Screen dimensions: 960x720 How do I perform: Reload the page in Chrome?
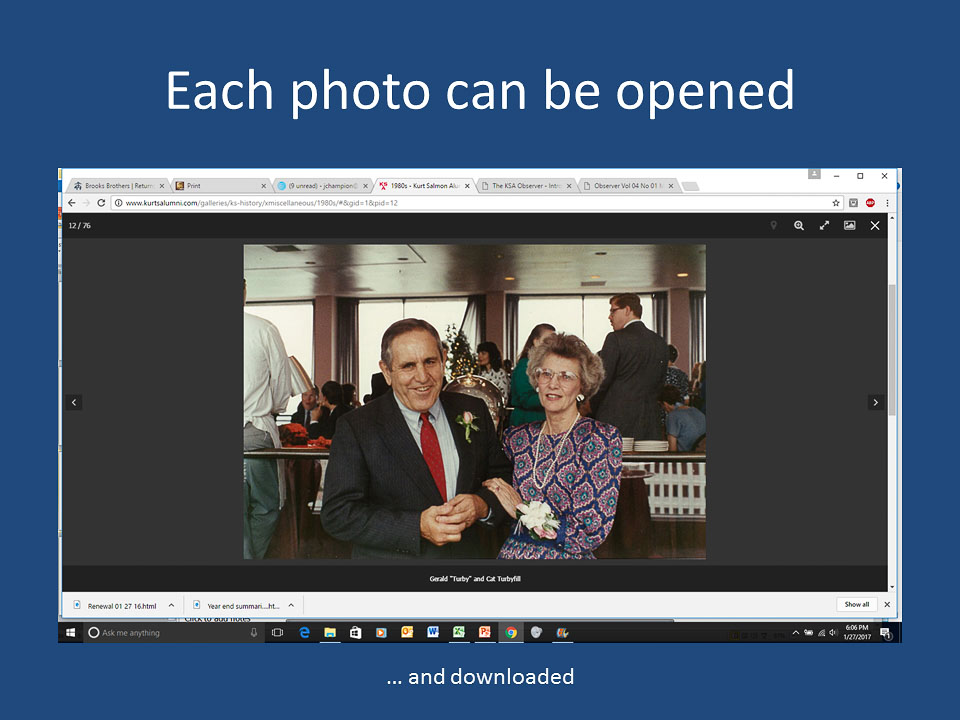102,202
